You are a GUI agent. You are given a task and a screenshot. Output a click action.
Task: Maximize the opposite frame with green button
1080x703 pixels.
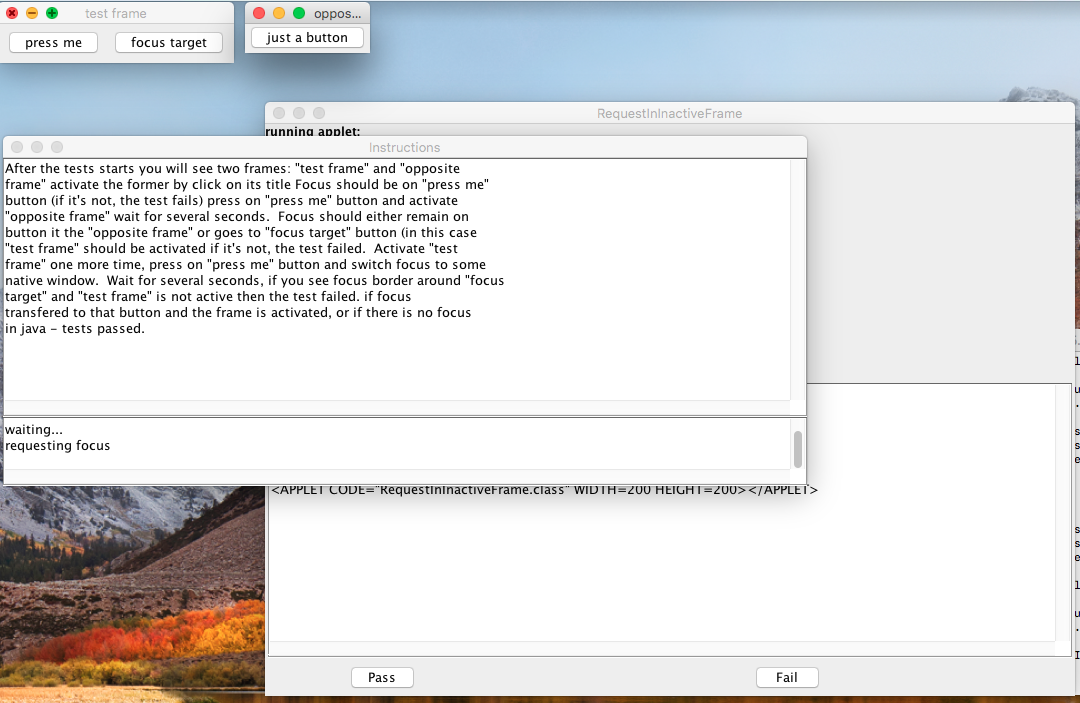299,14
